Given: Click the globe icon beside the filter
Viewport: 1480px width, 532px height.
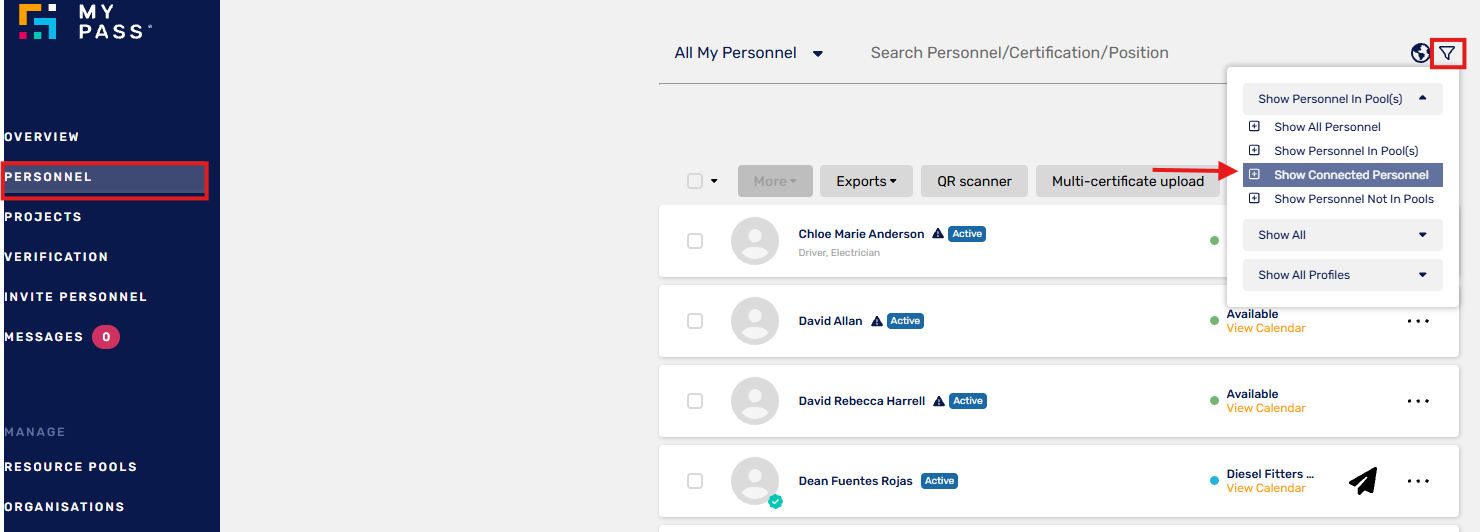Looking at the screenshot, I should pyautogui.click(x=1420, y=53).
